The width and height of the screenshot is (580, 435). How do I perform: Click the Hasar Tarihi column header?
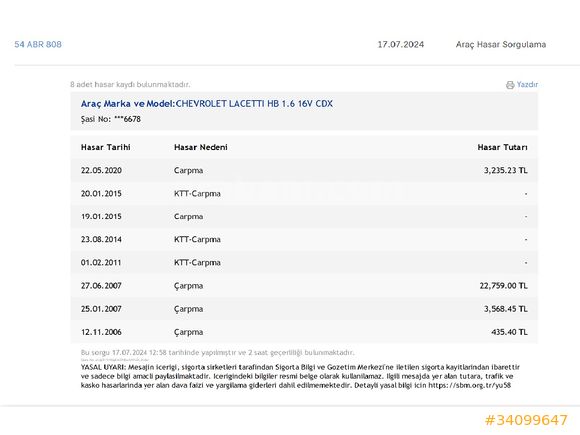pyautogui.click(x=106, y=147)
